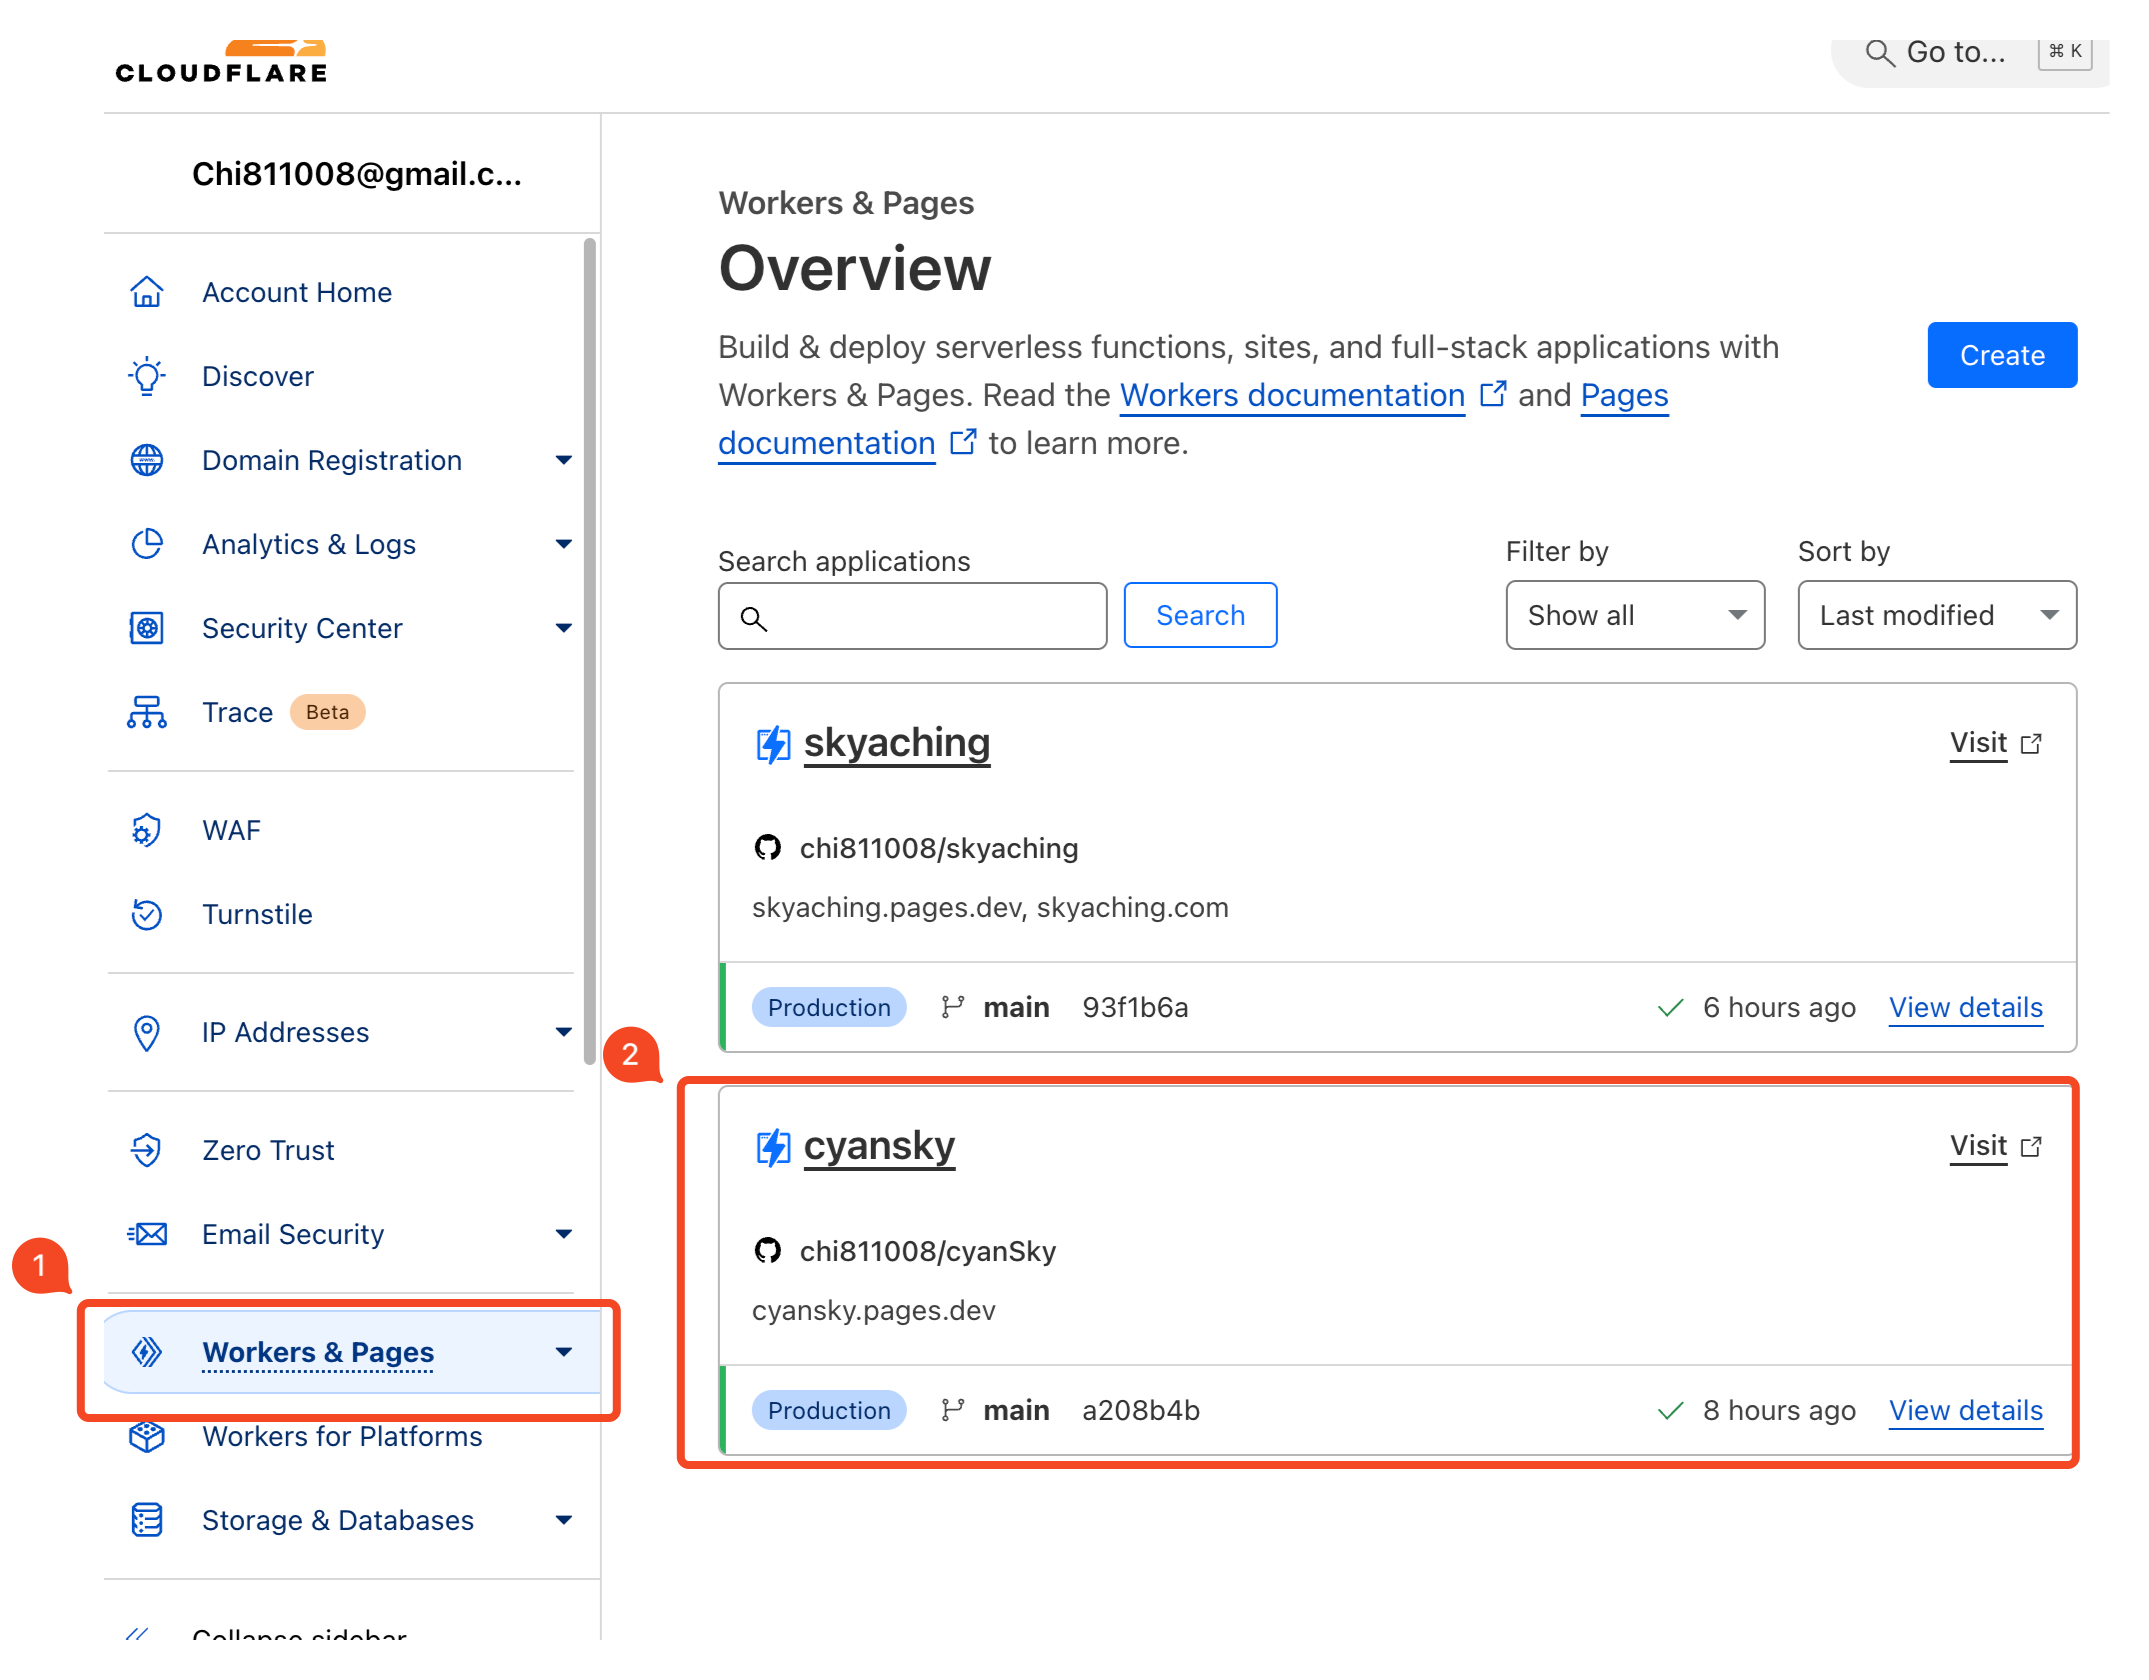Click the Turnstile icon
Viewport: 2149px width, 1680px height.
pos(147,914)
